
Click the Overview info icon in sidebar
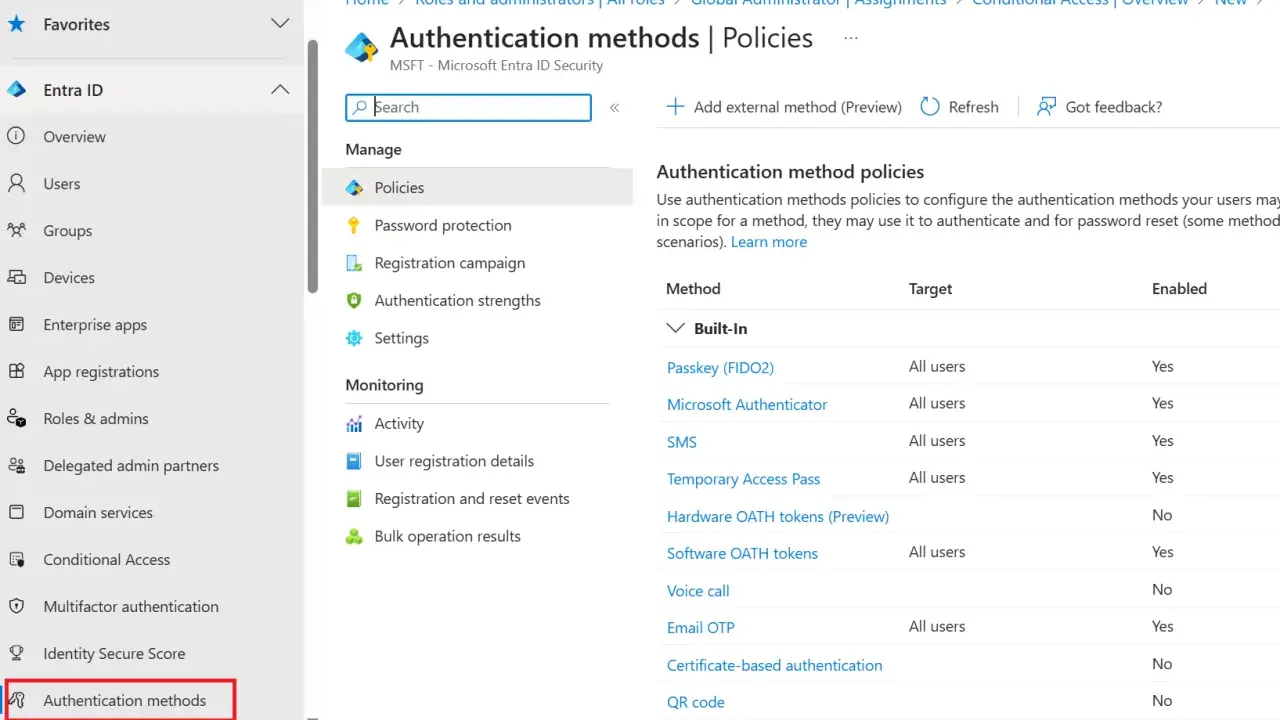16,136
